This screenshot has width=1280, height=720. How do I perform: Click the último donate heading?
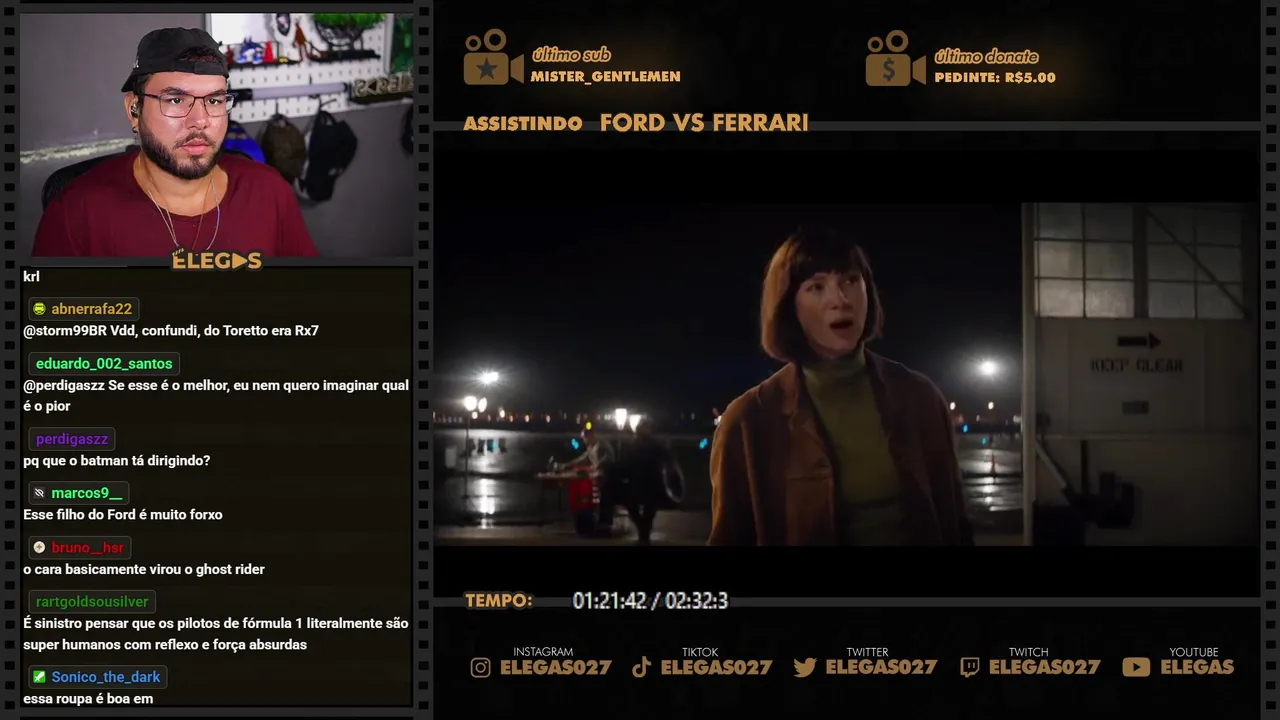pos(986,56)
